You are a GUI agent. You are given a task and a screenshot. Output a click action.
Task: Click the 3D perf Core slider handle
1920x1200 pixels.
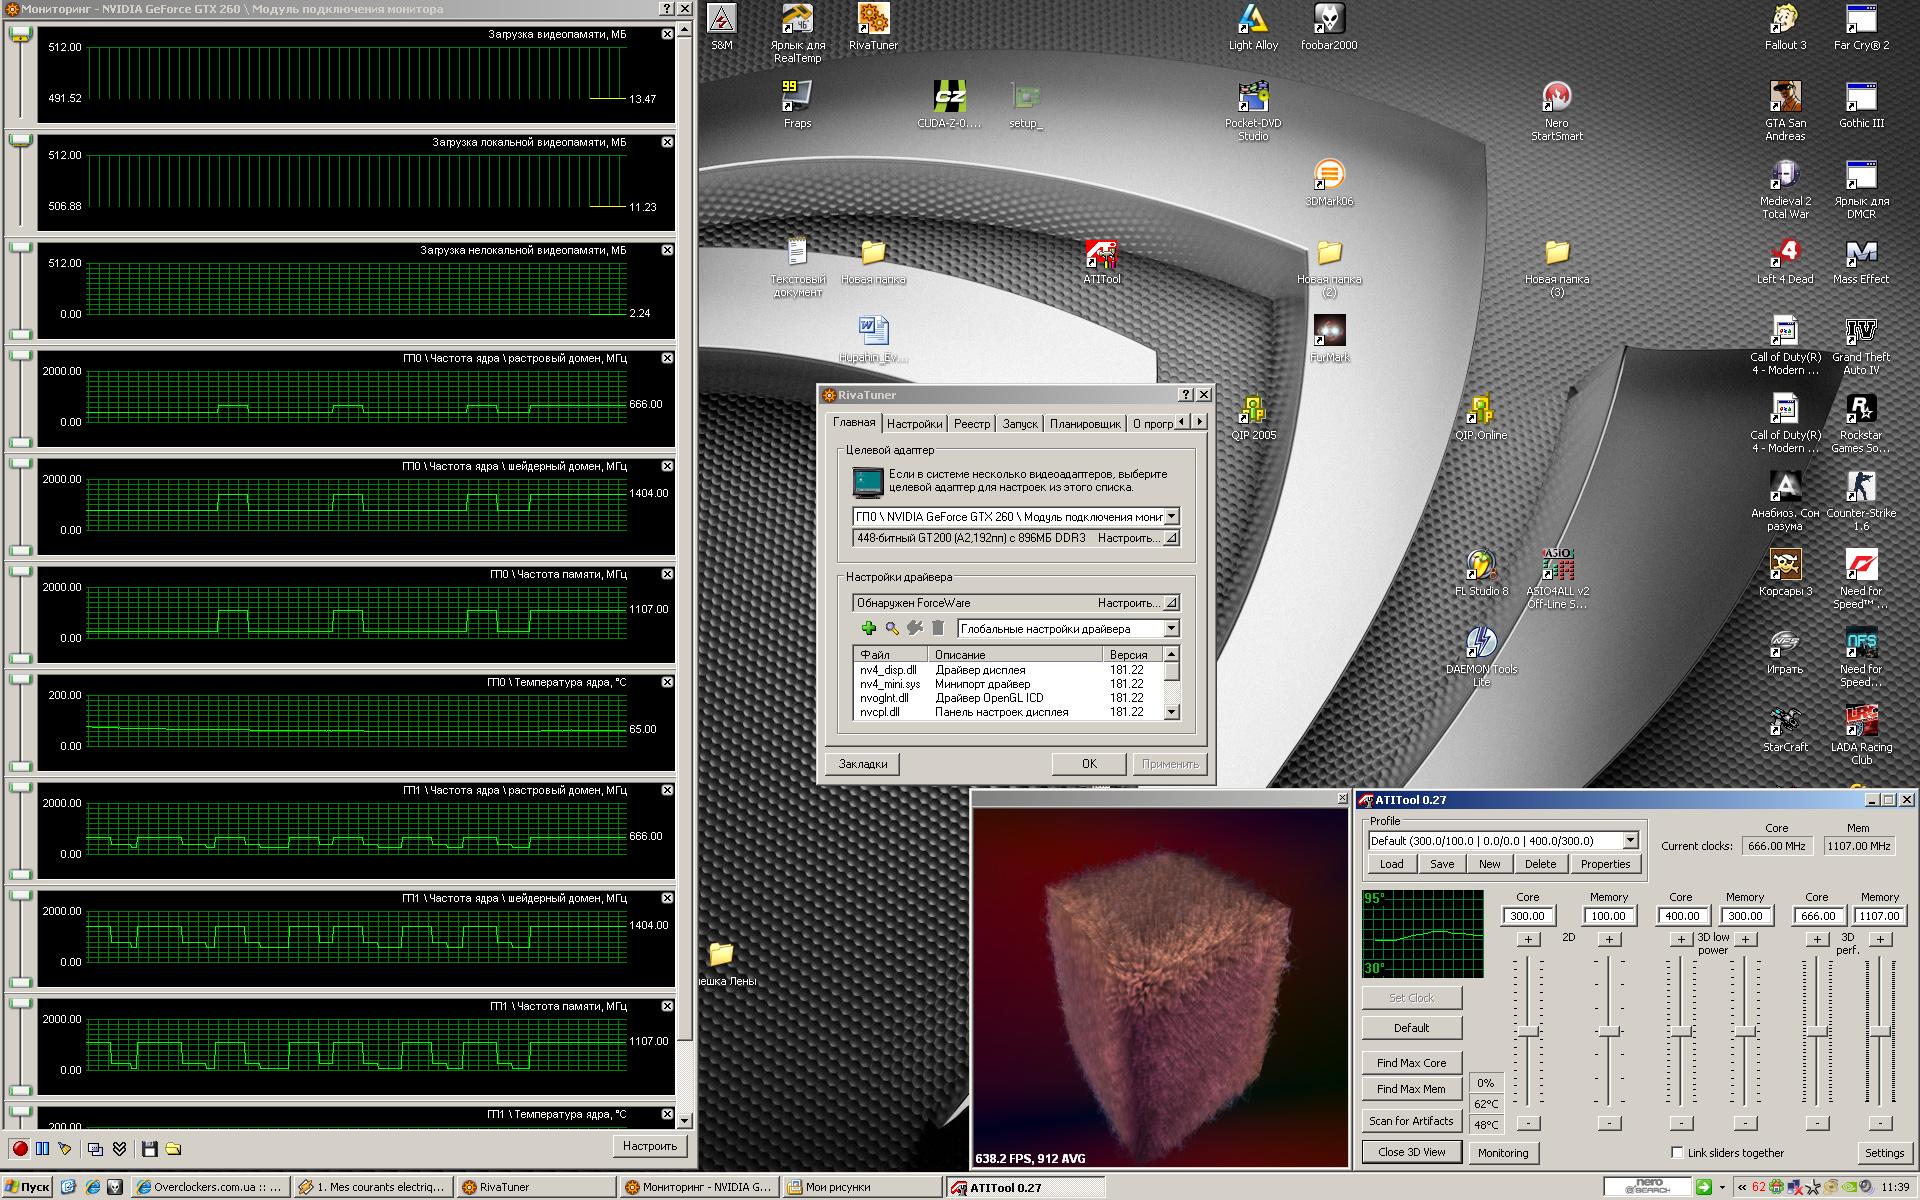click(1817, 1031)
